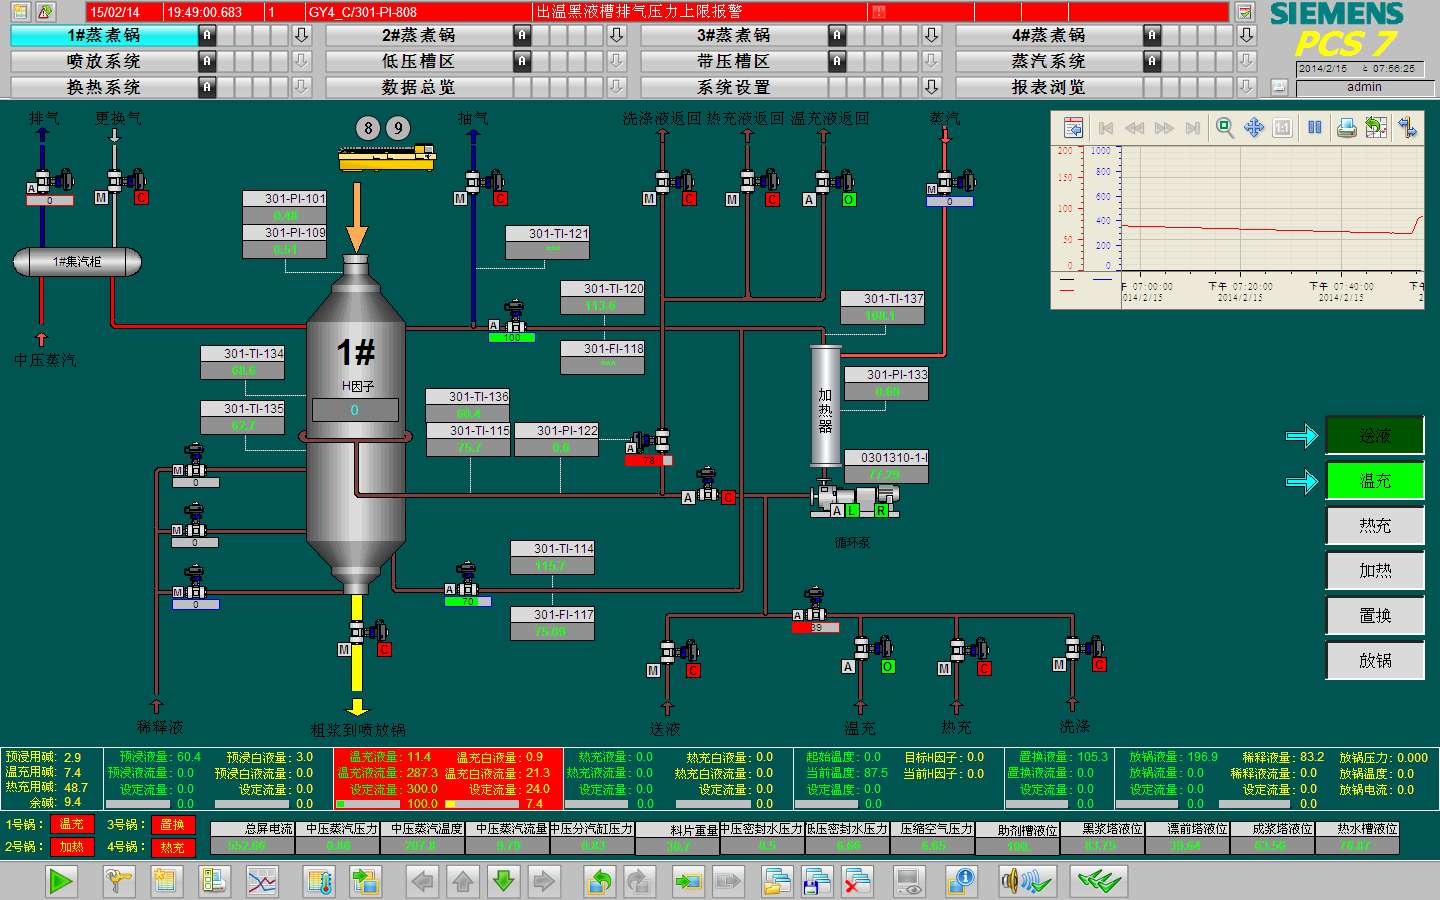Open the 301-TI-134 temperature tag
This screenshot has width=1440, height=900.
242,362
